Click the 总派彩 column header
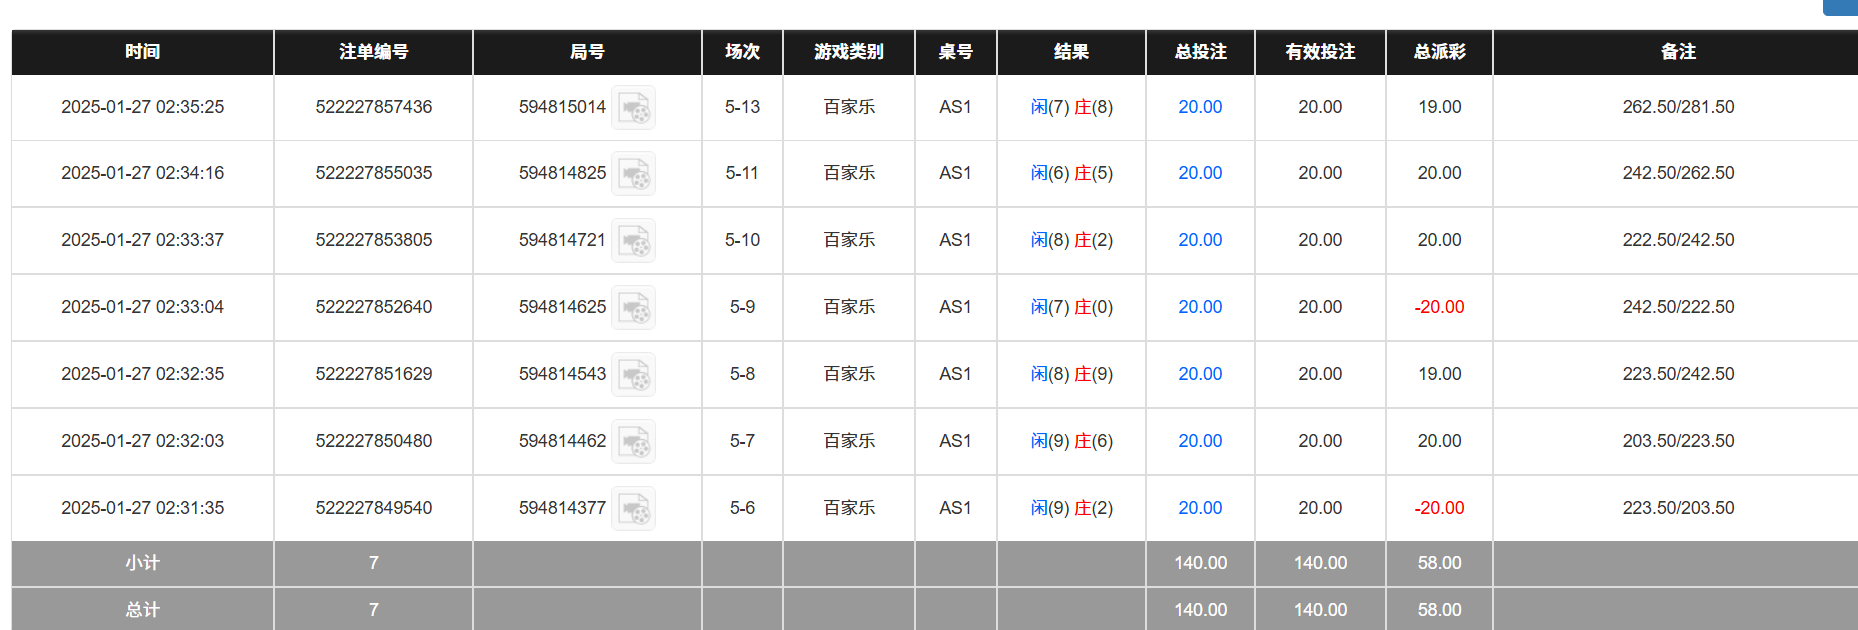The image size is (1858, 630). pyautogui.click(x=1439, y=52)
